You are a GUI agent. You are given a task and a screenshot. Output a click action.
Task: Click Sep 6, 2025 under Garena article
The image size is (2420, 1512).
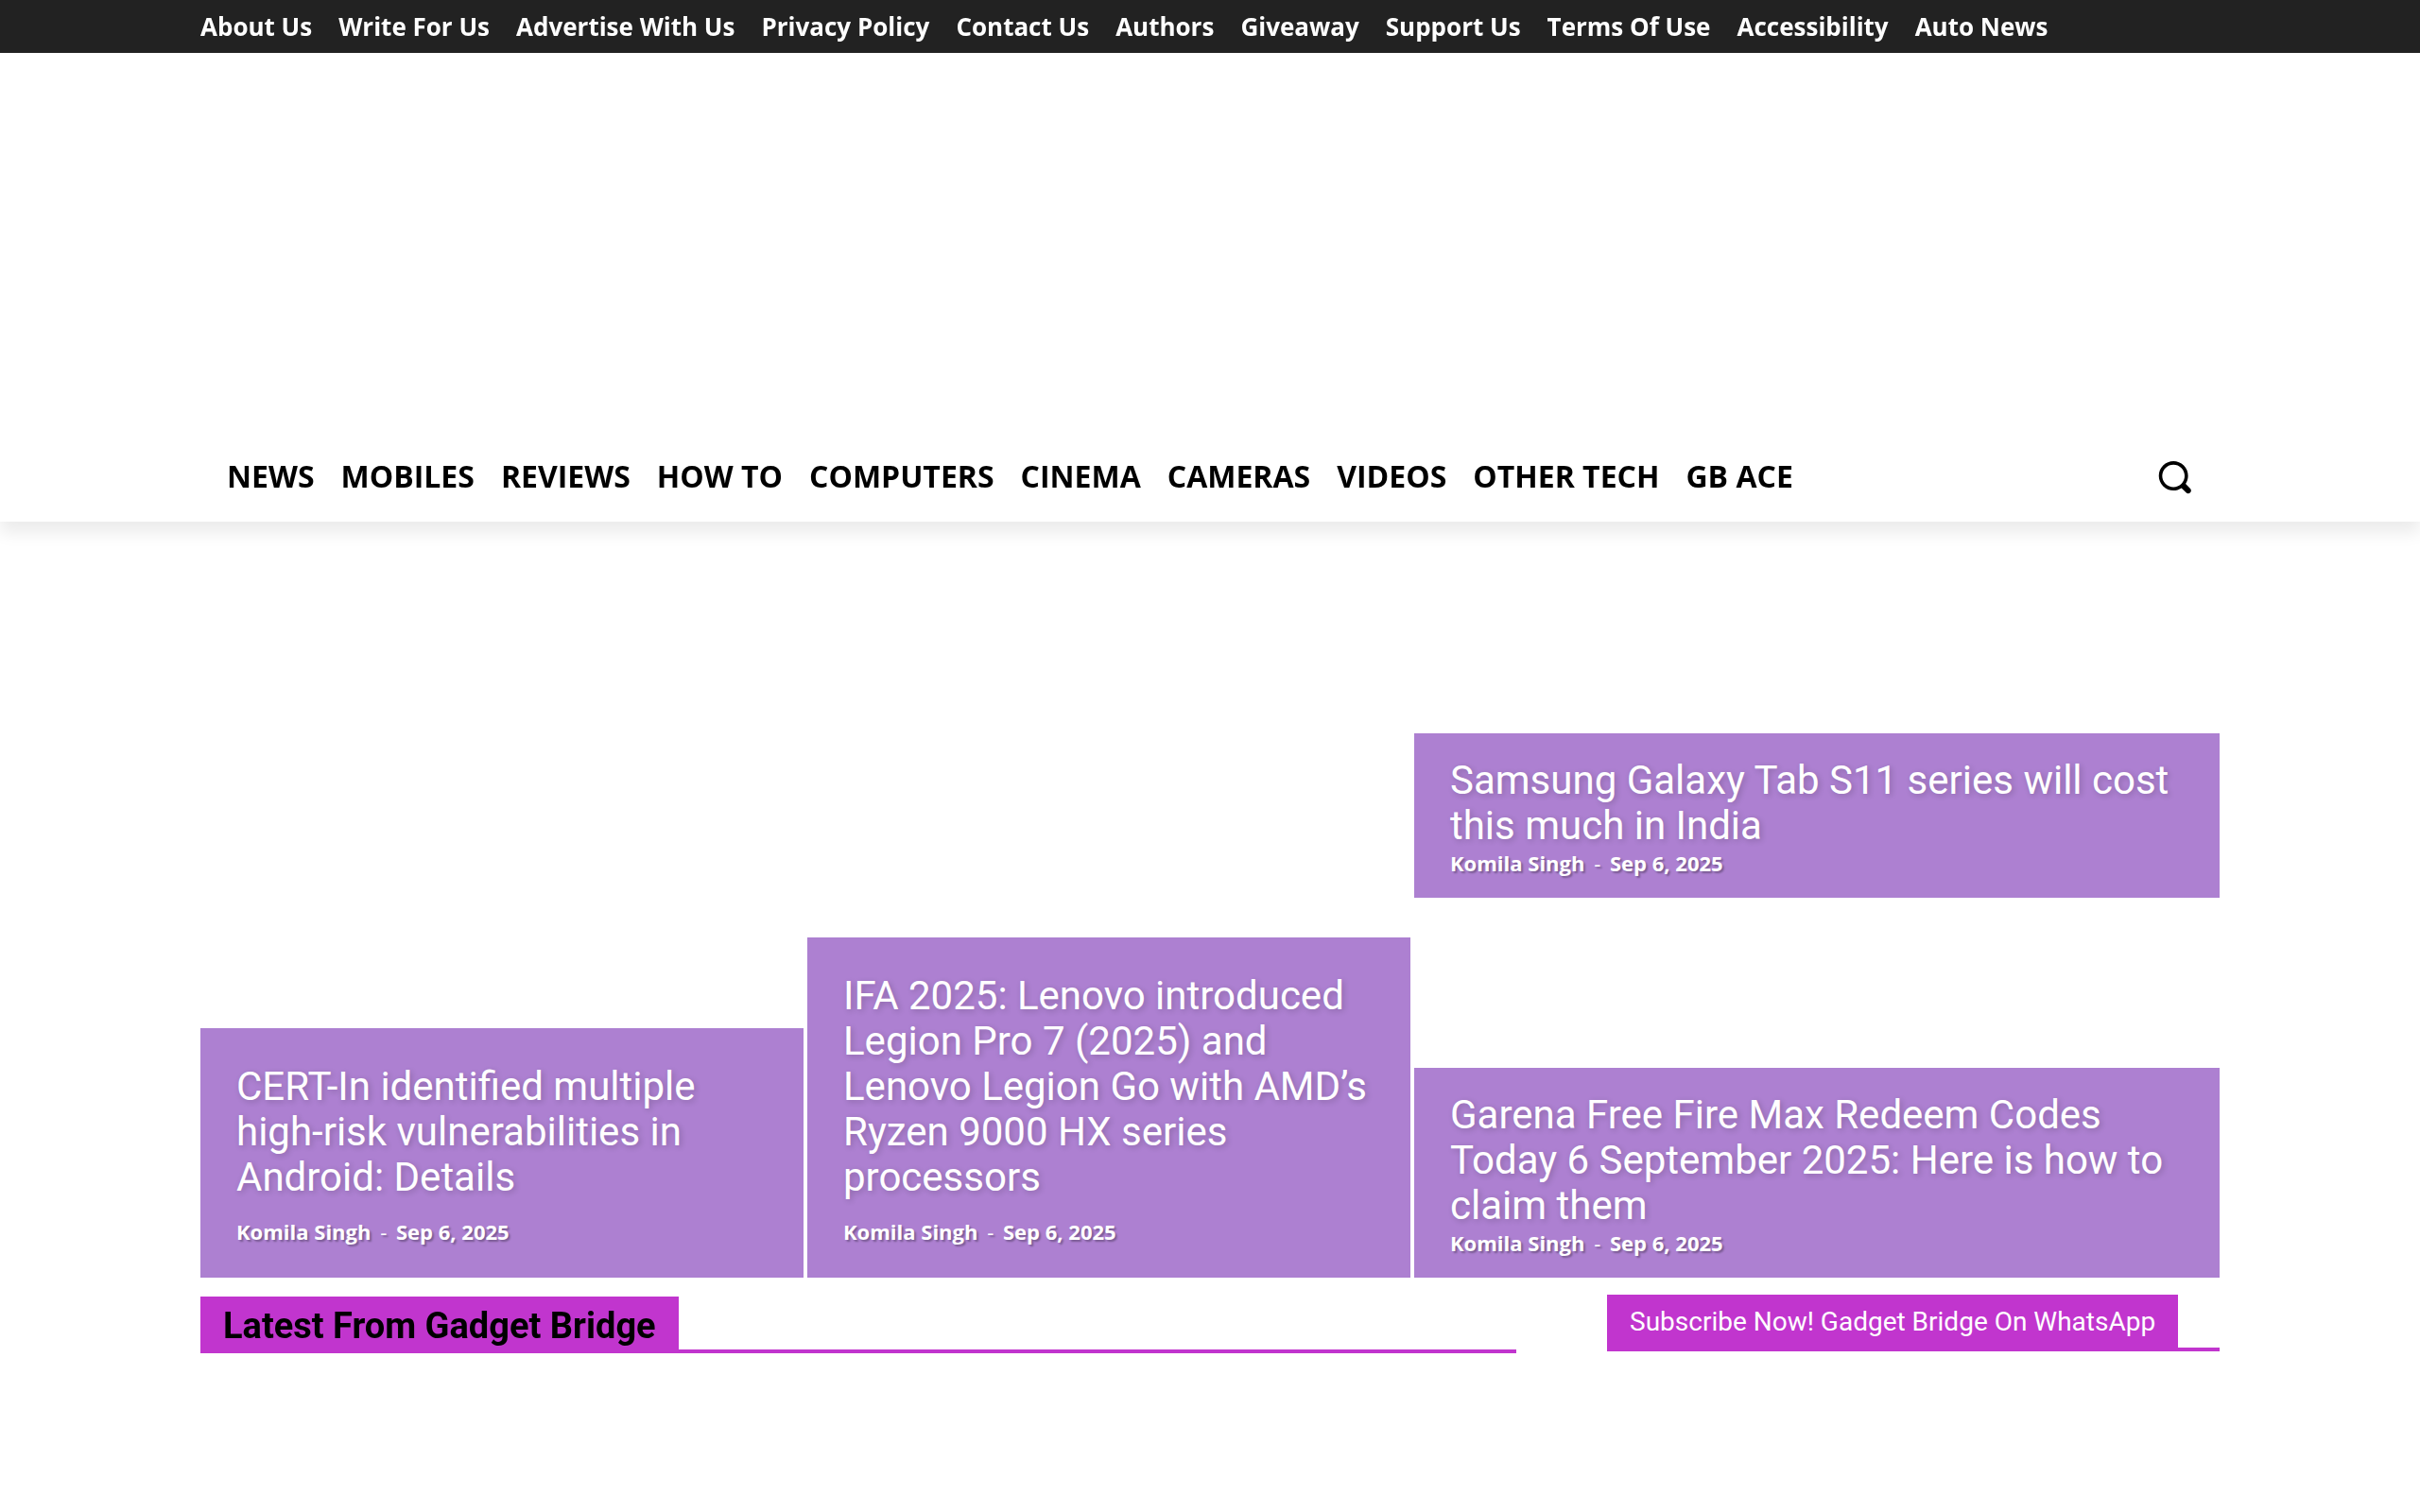pyautogui.click(x=1666, y=1244)
